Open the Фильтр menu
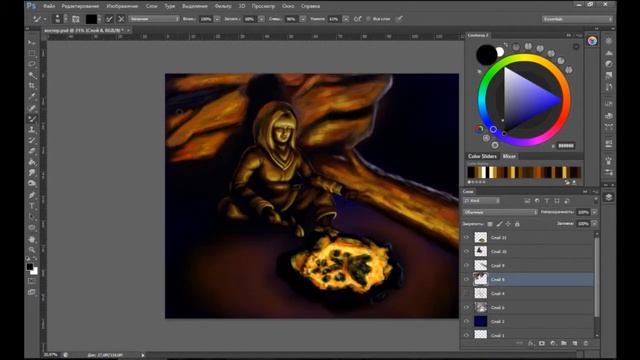The image size is (640, 360). tap(223, 6)
